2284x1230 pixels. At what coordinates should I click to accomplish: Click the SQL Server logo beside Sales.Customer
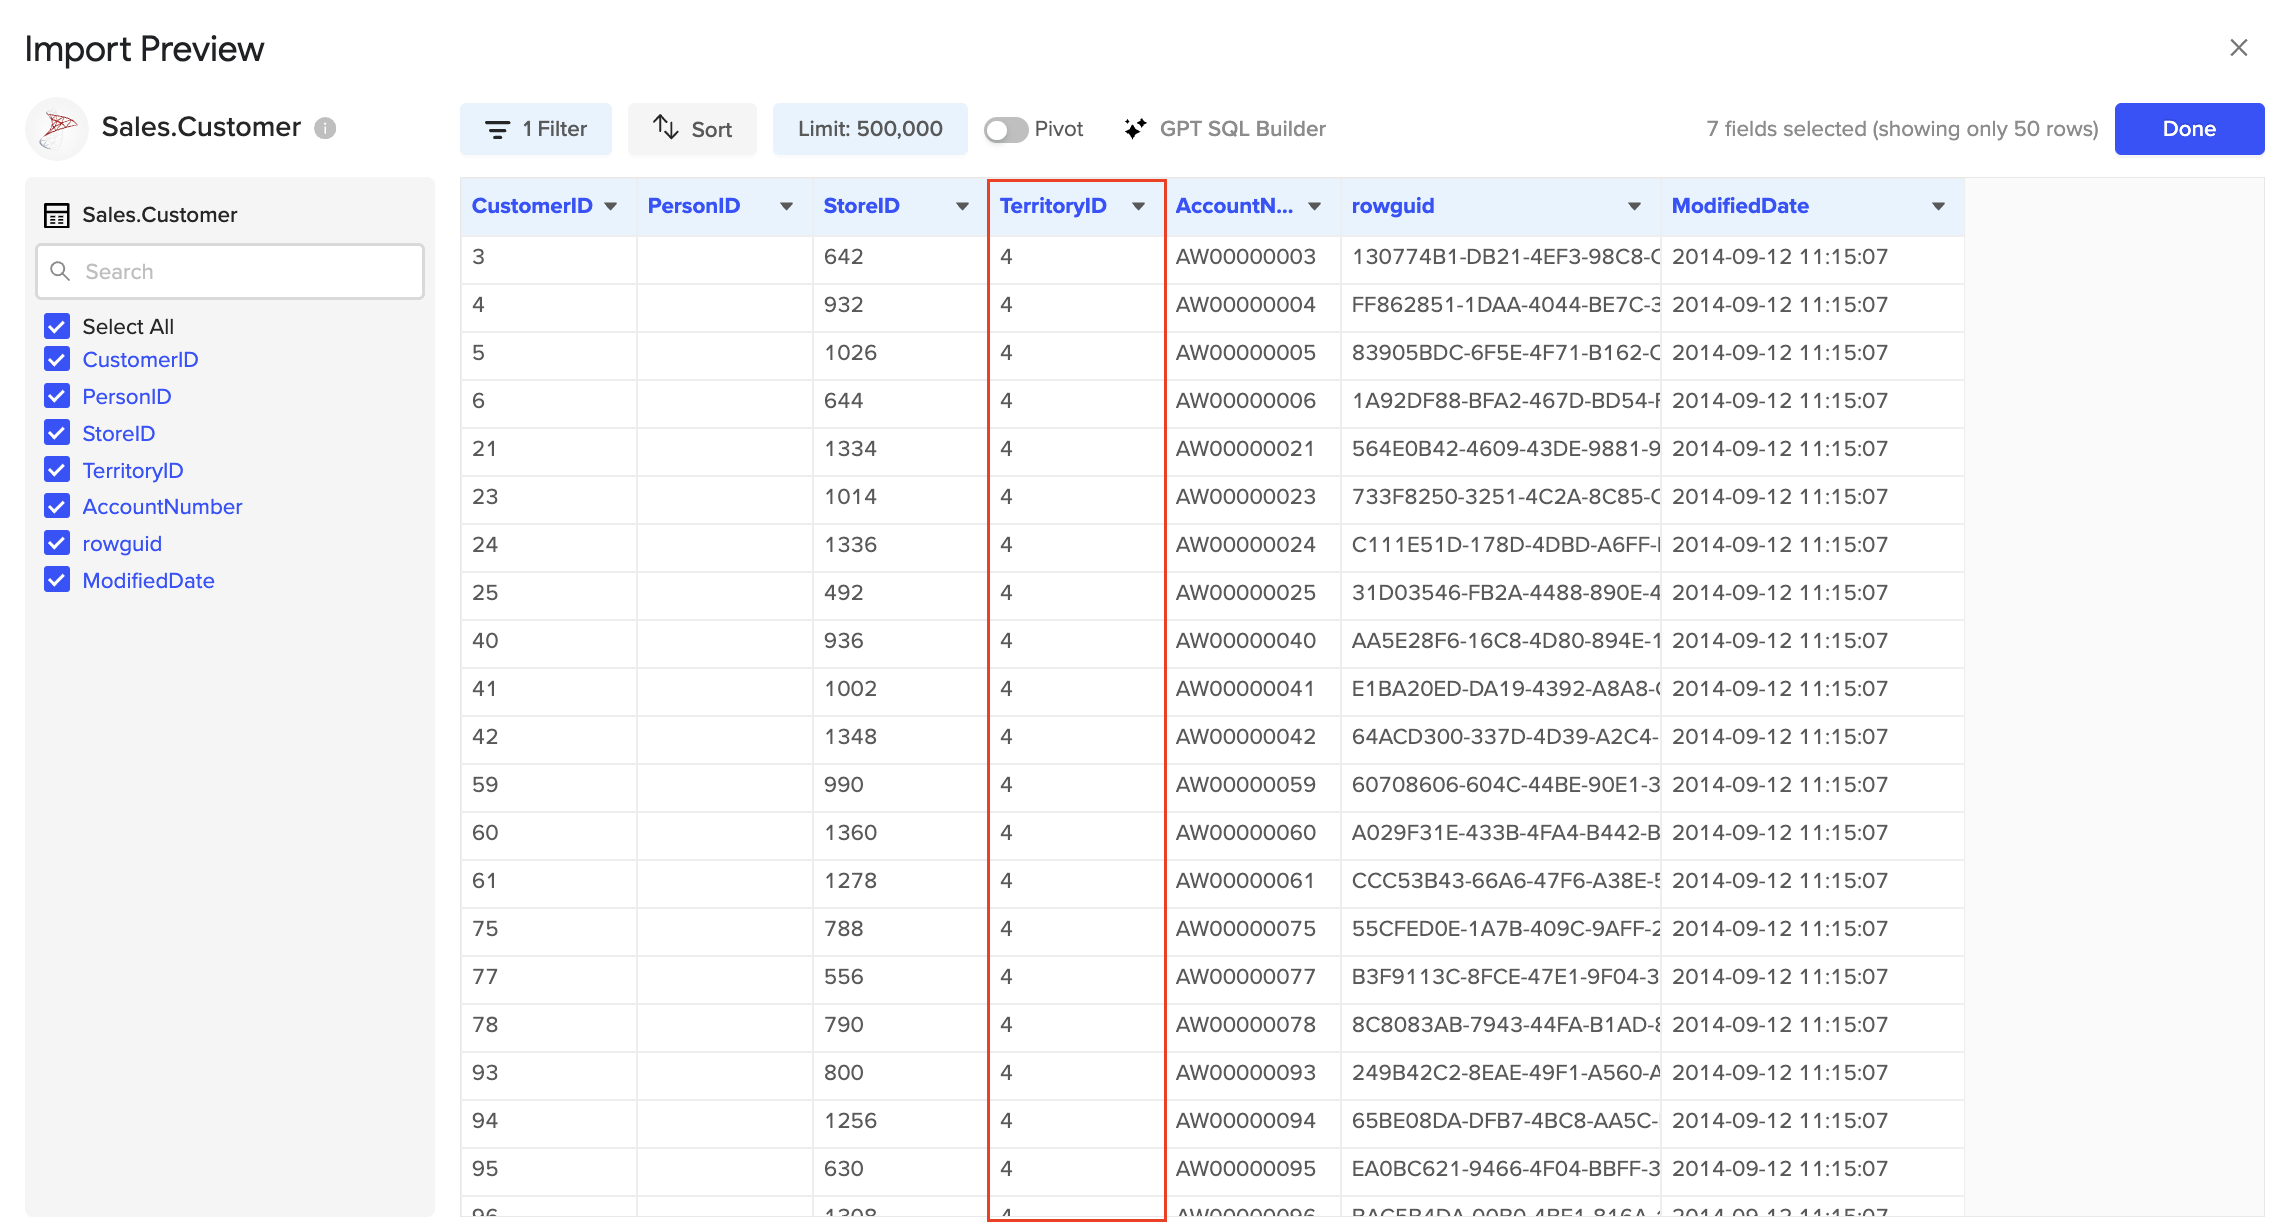coord(57,128)
